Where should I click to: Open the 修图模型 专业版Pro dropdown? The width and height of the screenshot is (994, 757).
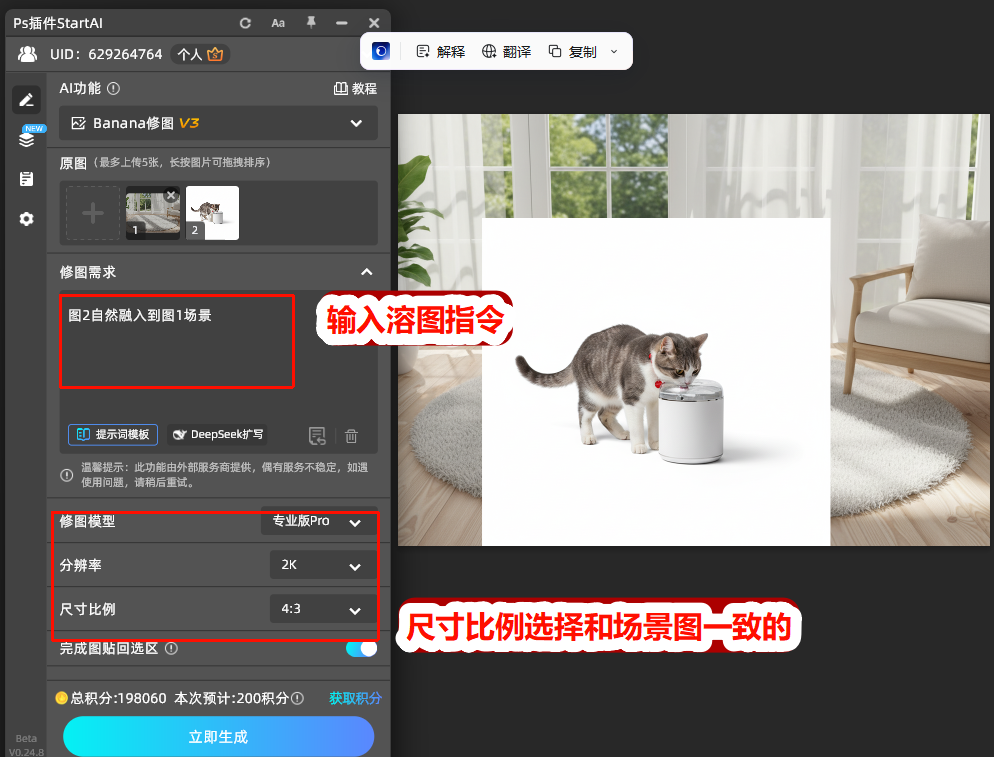click(320, 521)
